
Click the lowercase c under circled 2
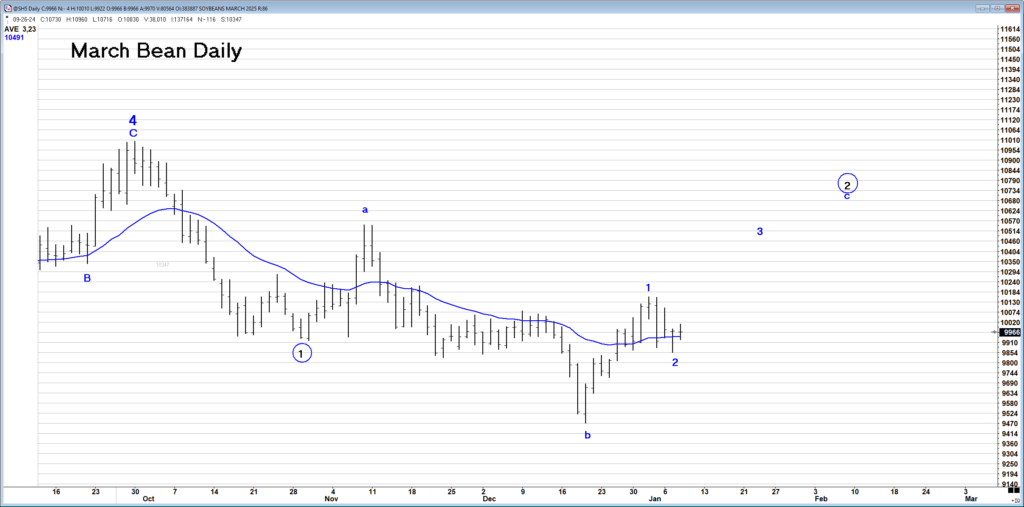847,196
